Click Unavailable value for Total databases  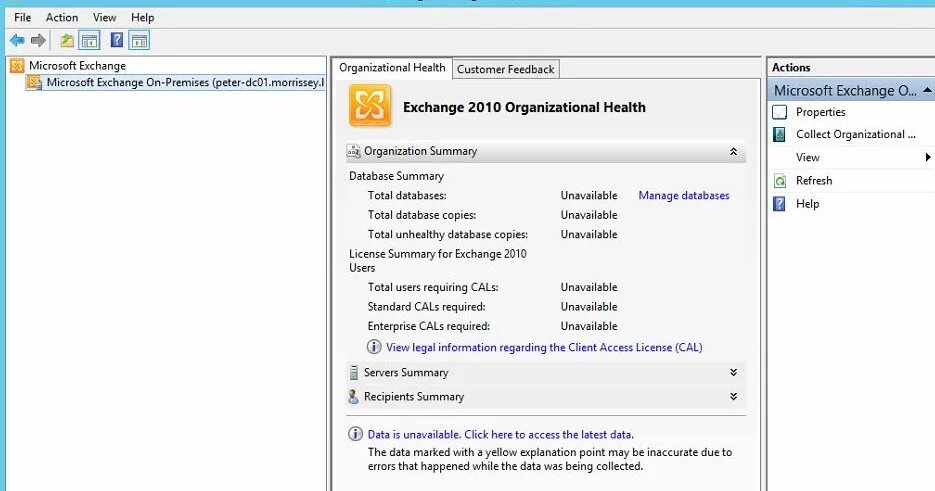click(589, 195)
